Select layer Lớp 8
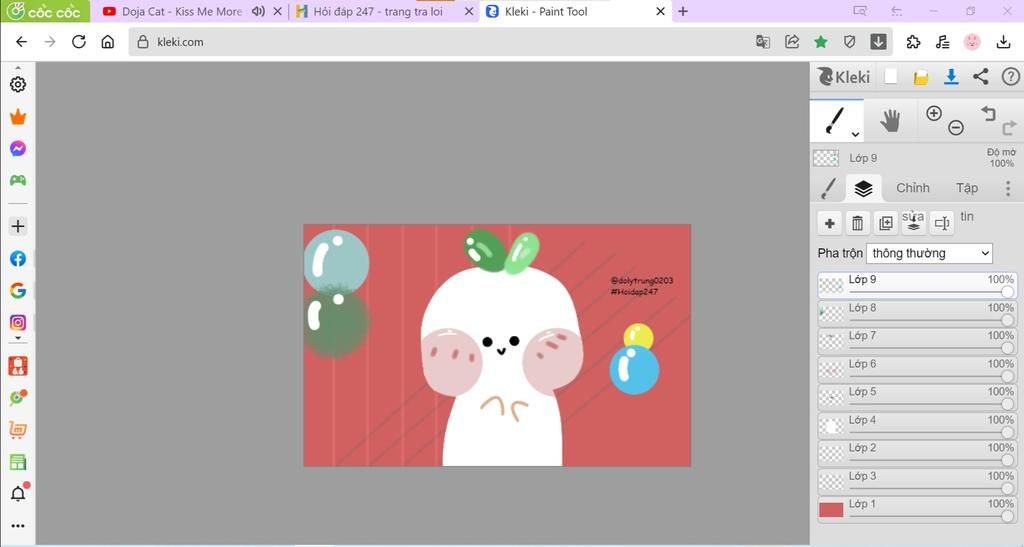 pos(917,313)
